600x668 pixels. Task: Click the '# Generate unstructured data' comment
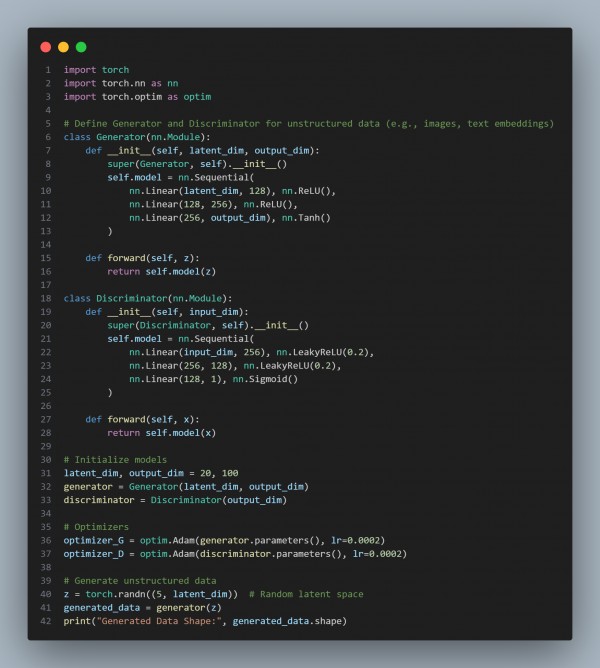pos(139,580)
